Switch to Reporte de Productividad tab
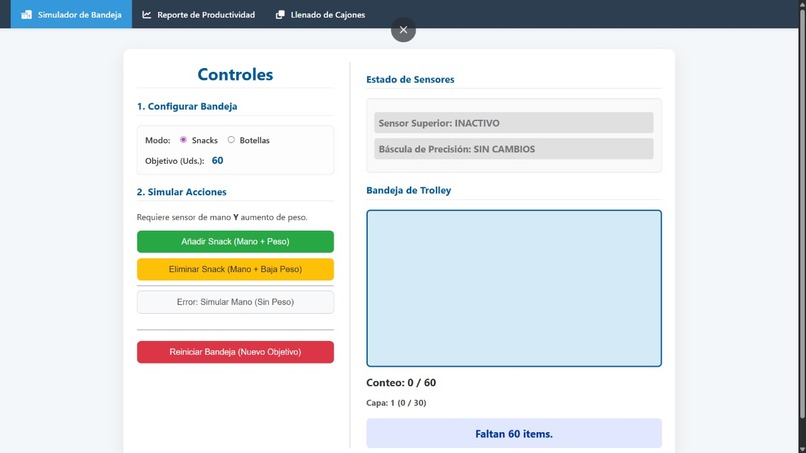The image size is (806, 453). click(198, 14)
